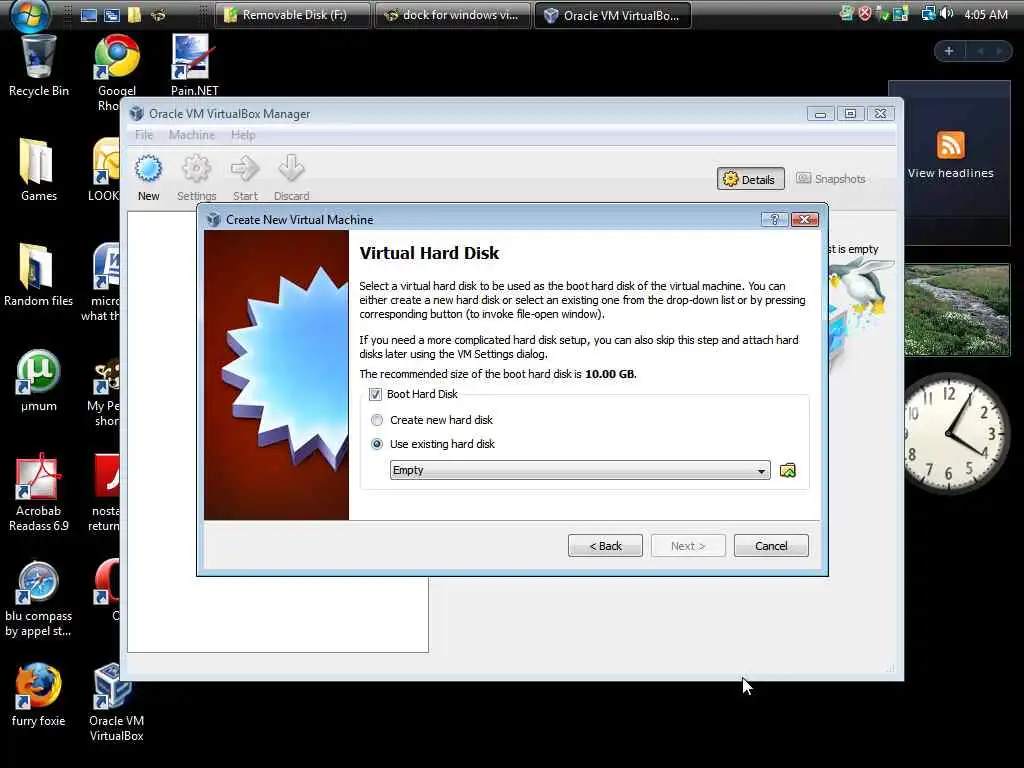Click the Details button
The height and width of the screenshot is (768, 1024).
[x=750, y=179]
